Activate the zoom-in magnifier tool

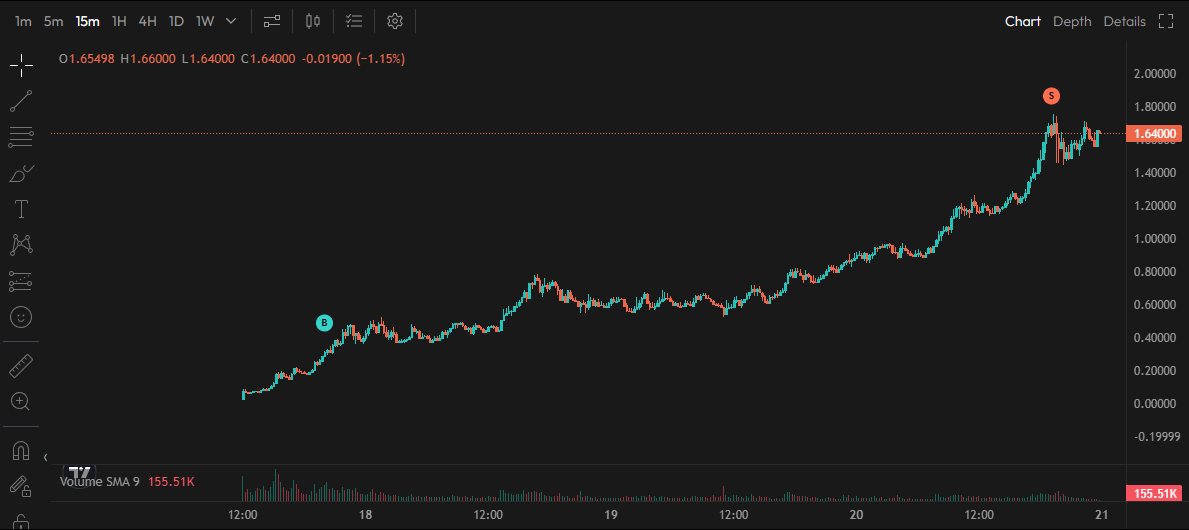[21, 401]
